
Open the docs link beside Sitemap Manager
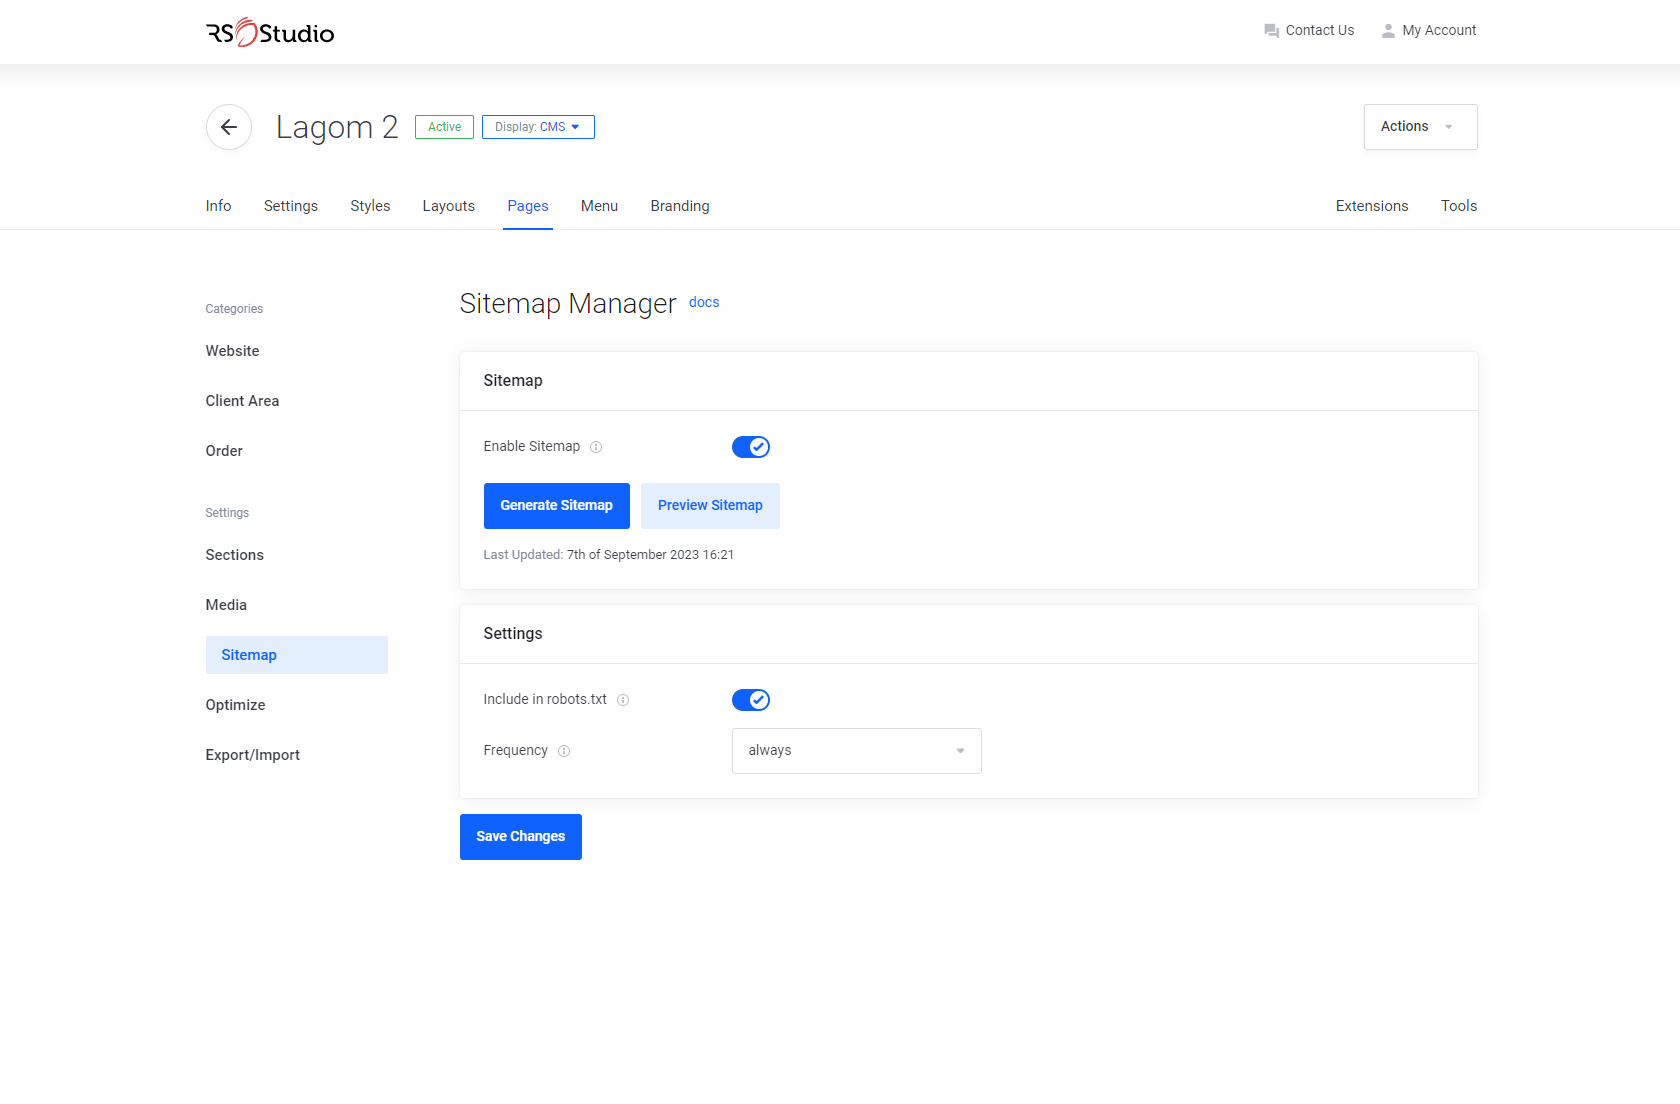pos(704,302)
